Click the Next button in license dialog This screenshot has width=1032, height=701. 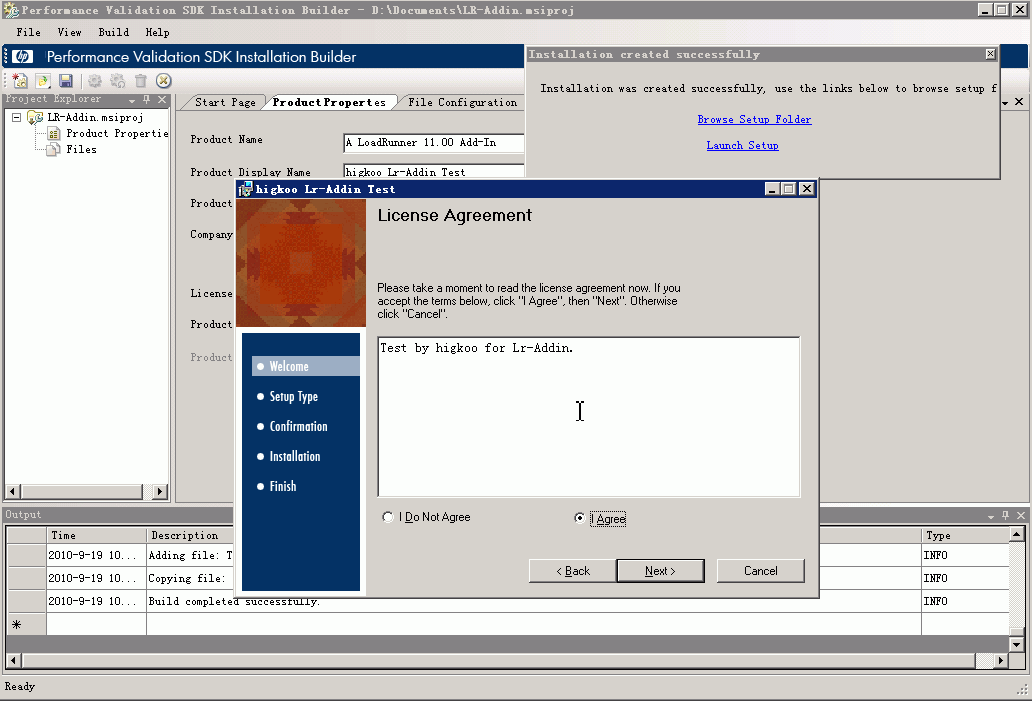pos(660,571)
